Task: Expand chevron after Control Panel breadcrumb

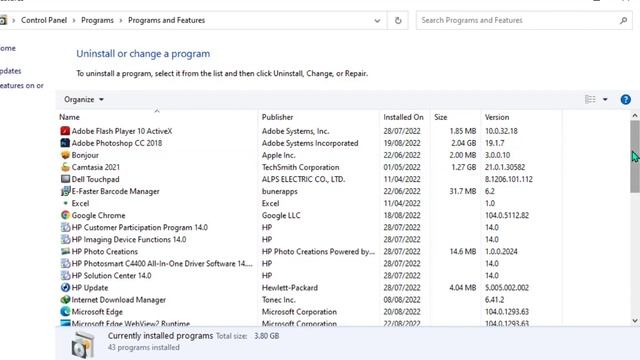Action: tap(74, 20)
